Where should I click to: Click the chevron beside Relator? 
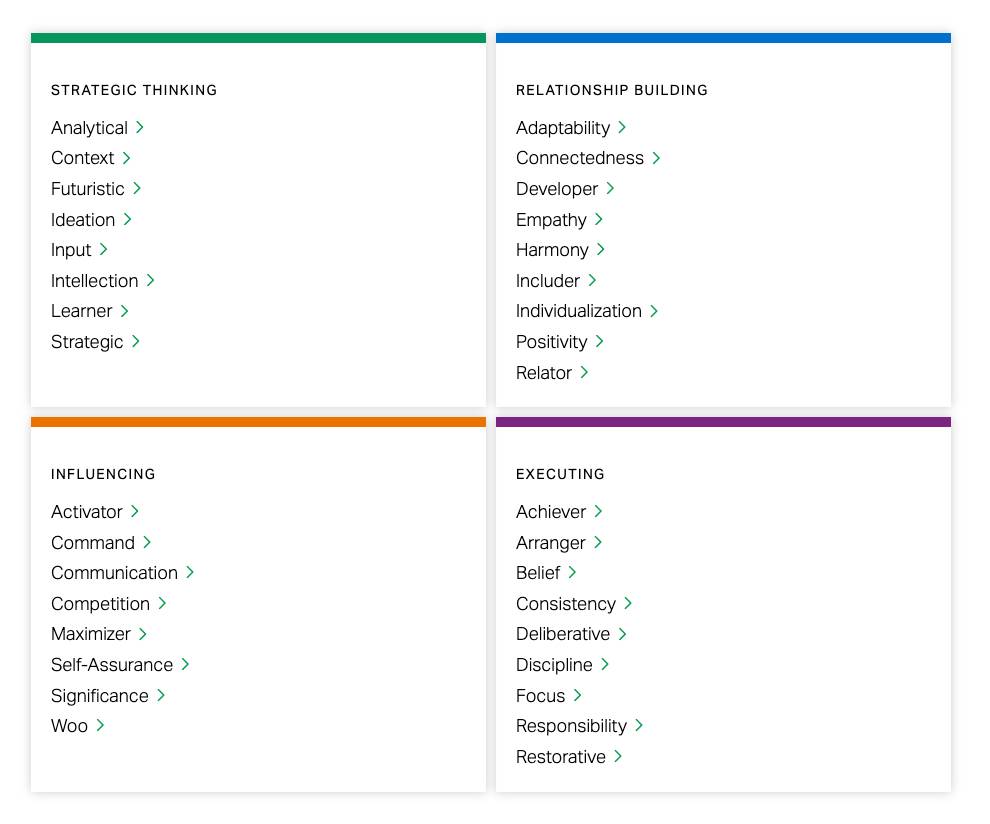coord(585,373)
